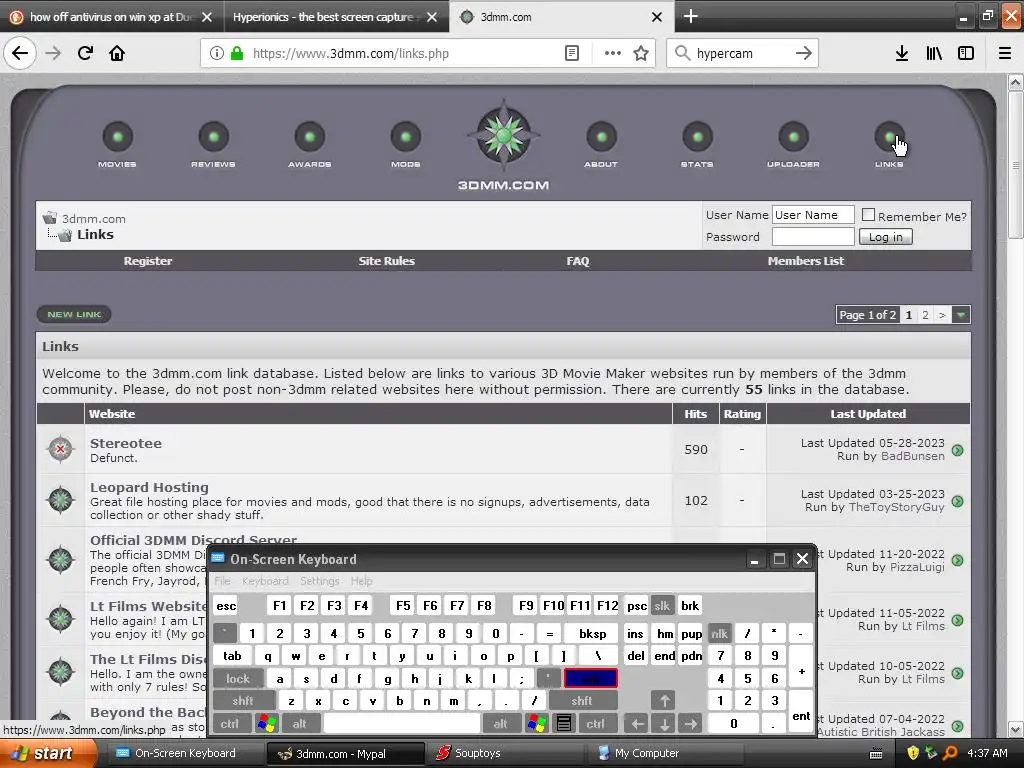This screenshot has height=768, width=1024.
Task: Open Help menu in On-Screen Keyboard
Action: click(x=361, y=581)
